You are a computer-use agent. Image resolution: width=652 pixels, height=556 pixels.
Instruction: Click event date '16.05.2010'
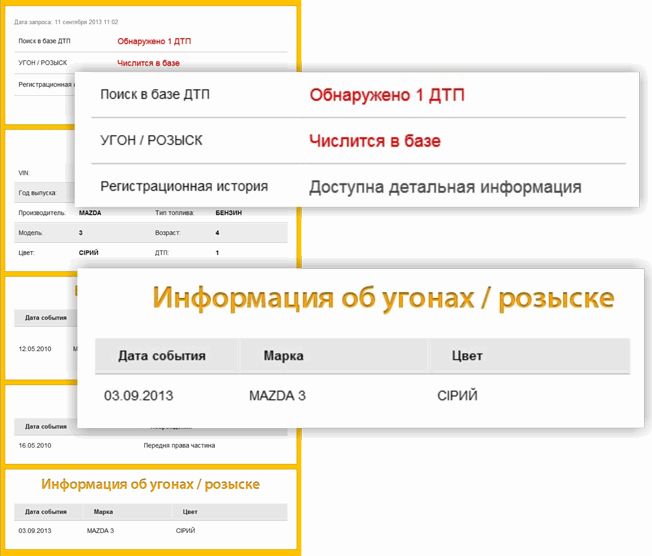pyautogui.click(x=35, y=445)
